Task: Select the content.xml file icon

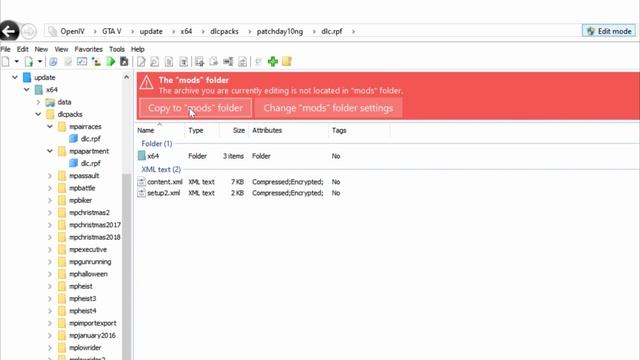Action: tap(142, 182)
